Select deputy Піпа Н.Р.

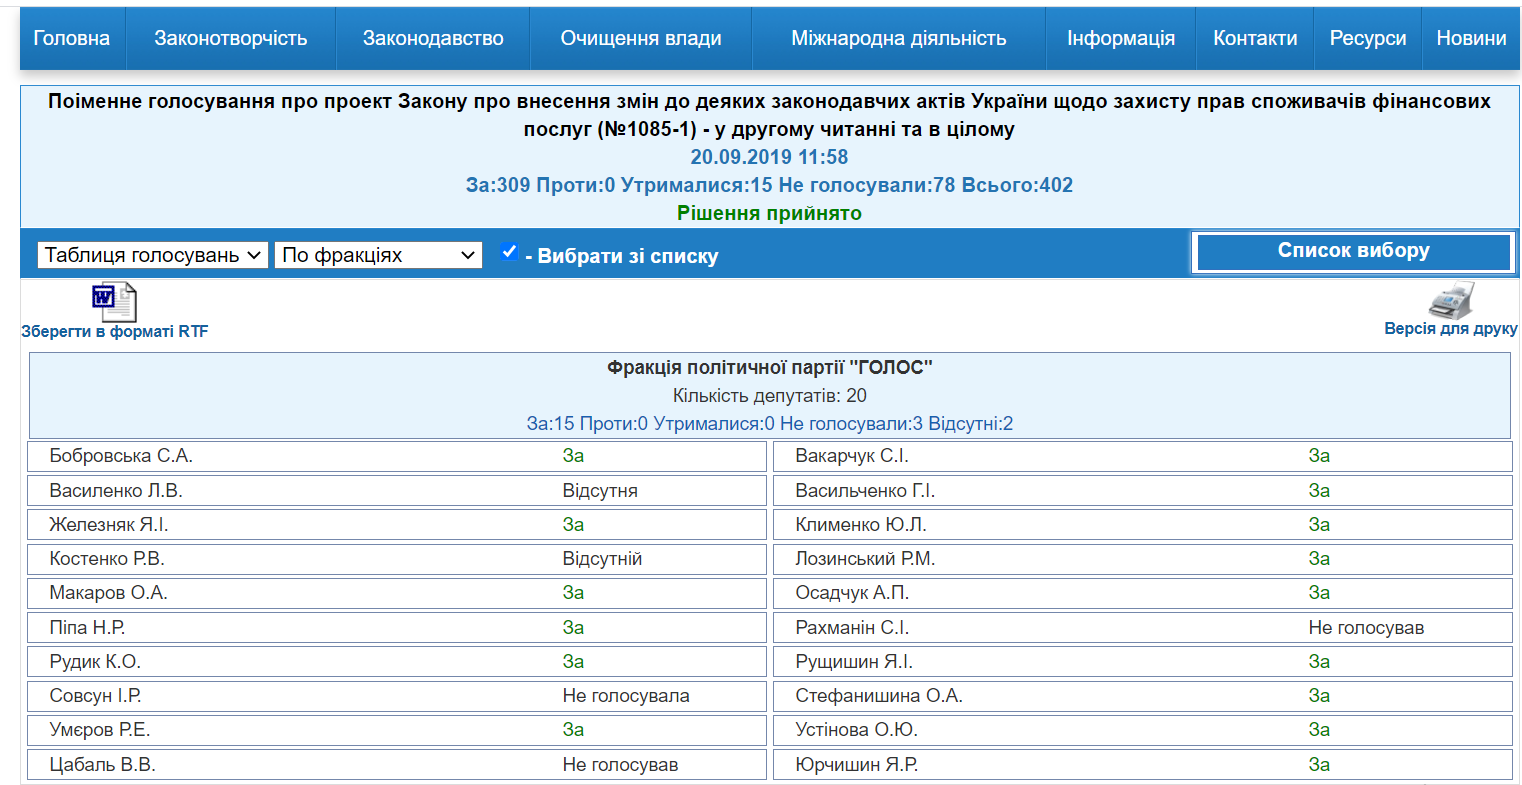[x=87, y=628]
